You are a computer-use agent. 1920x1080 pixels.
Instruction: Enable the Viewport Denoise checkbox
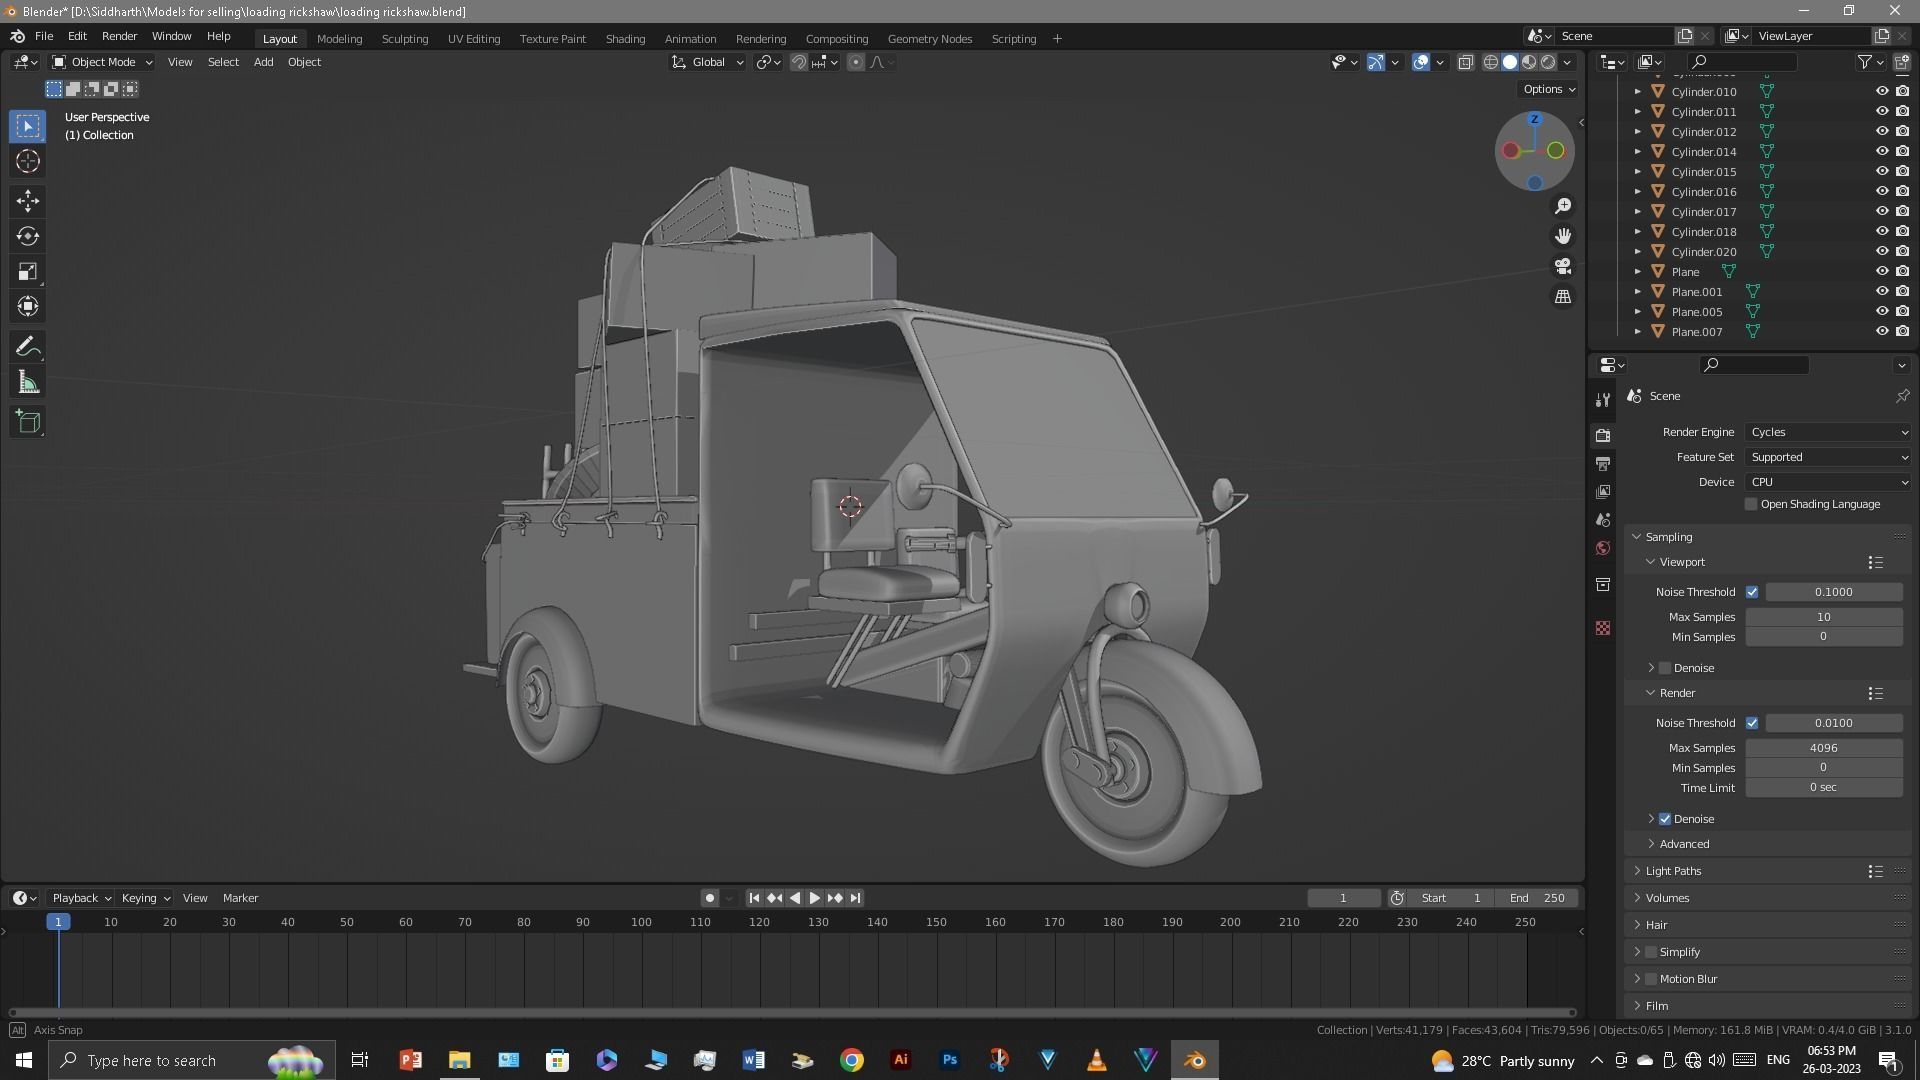(x=1665, y=668)
